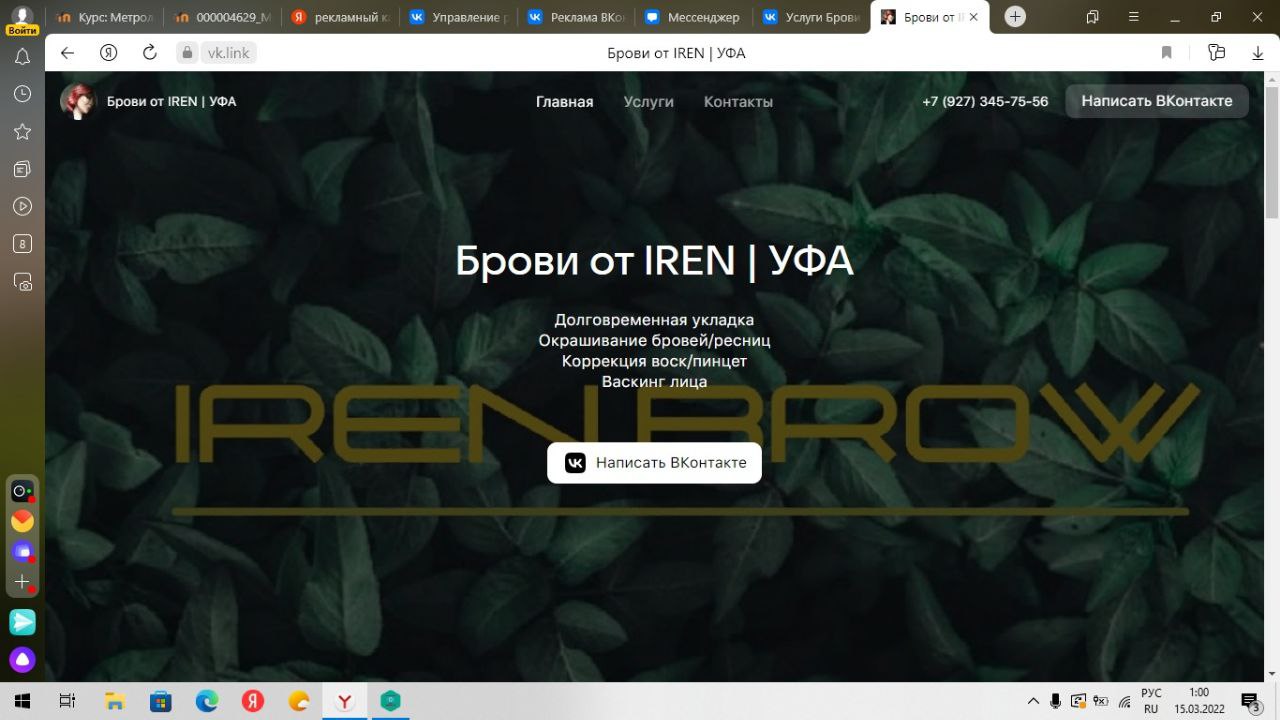Click phone number +7 (927) 345-75-56
Viewport: 1280px width, 720px height.
985,102
